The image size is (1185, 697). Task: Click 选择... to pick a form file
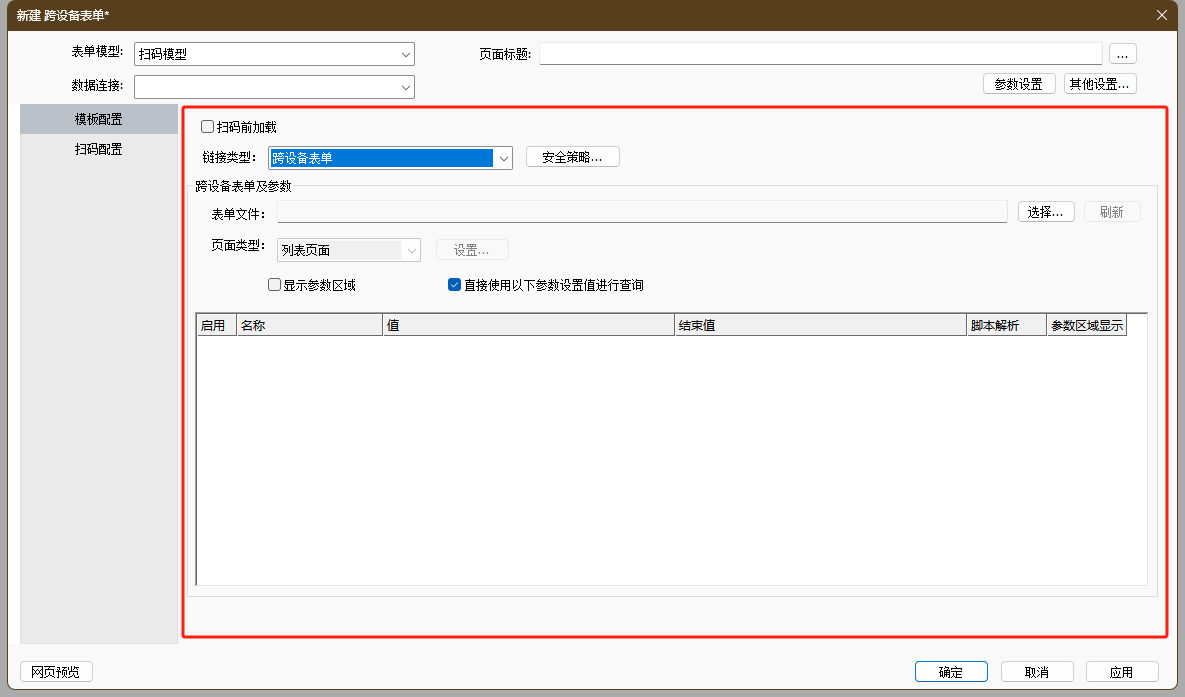pos(1046,212)
